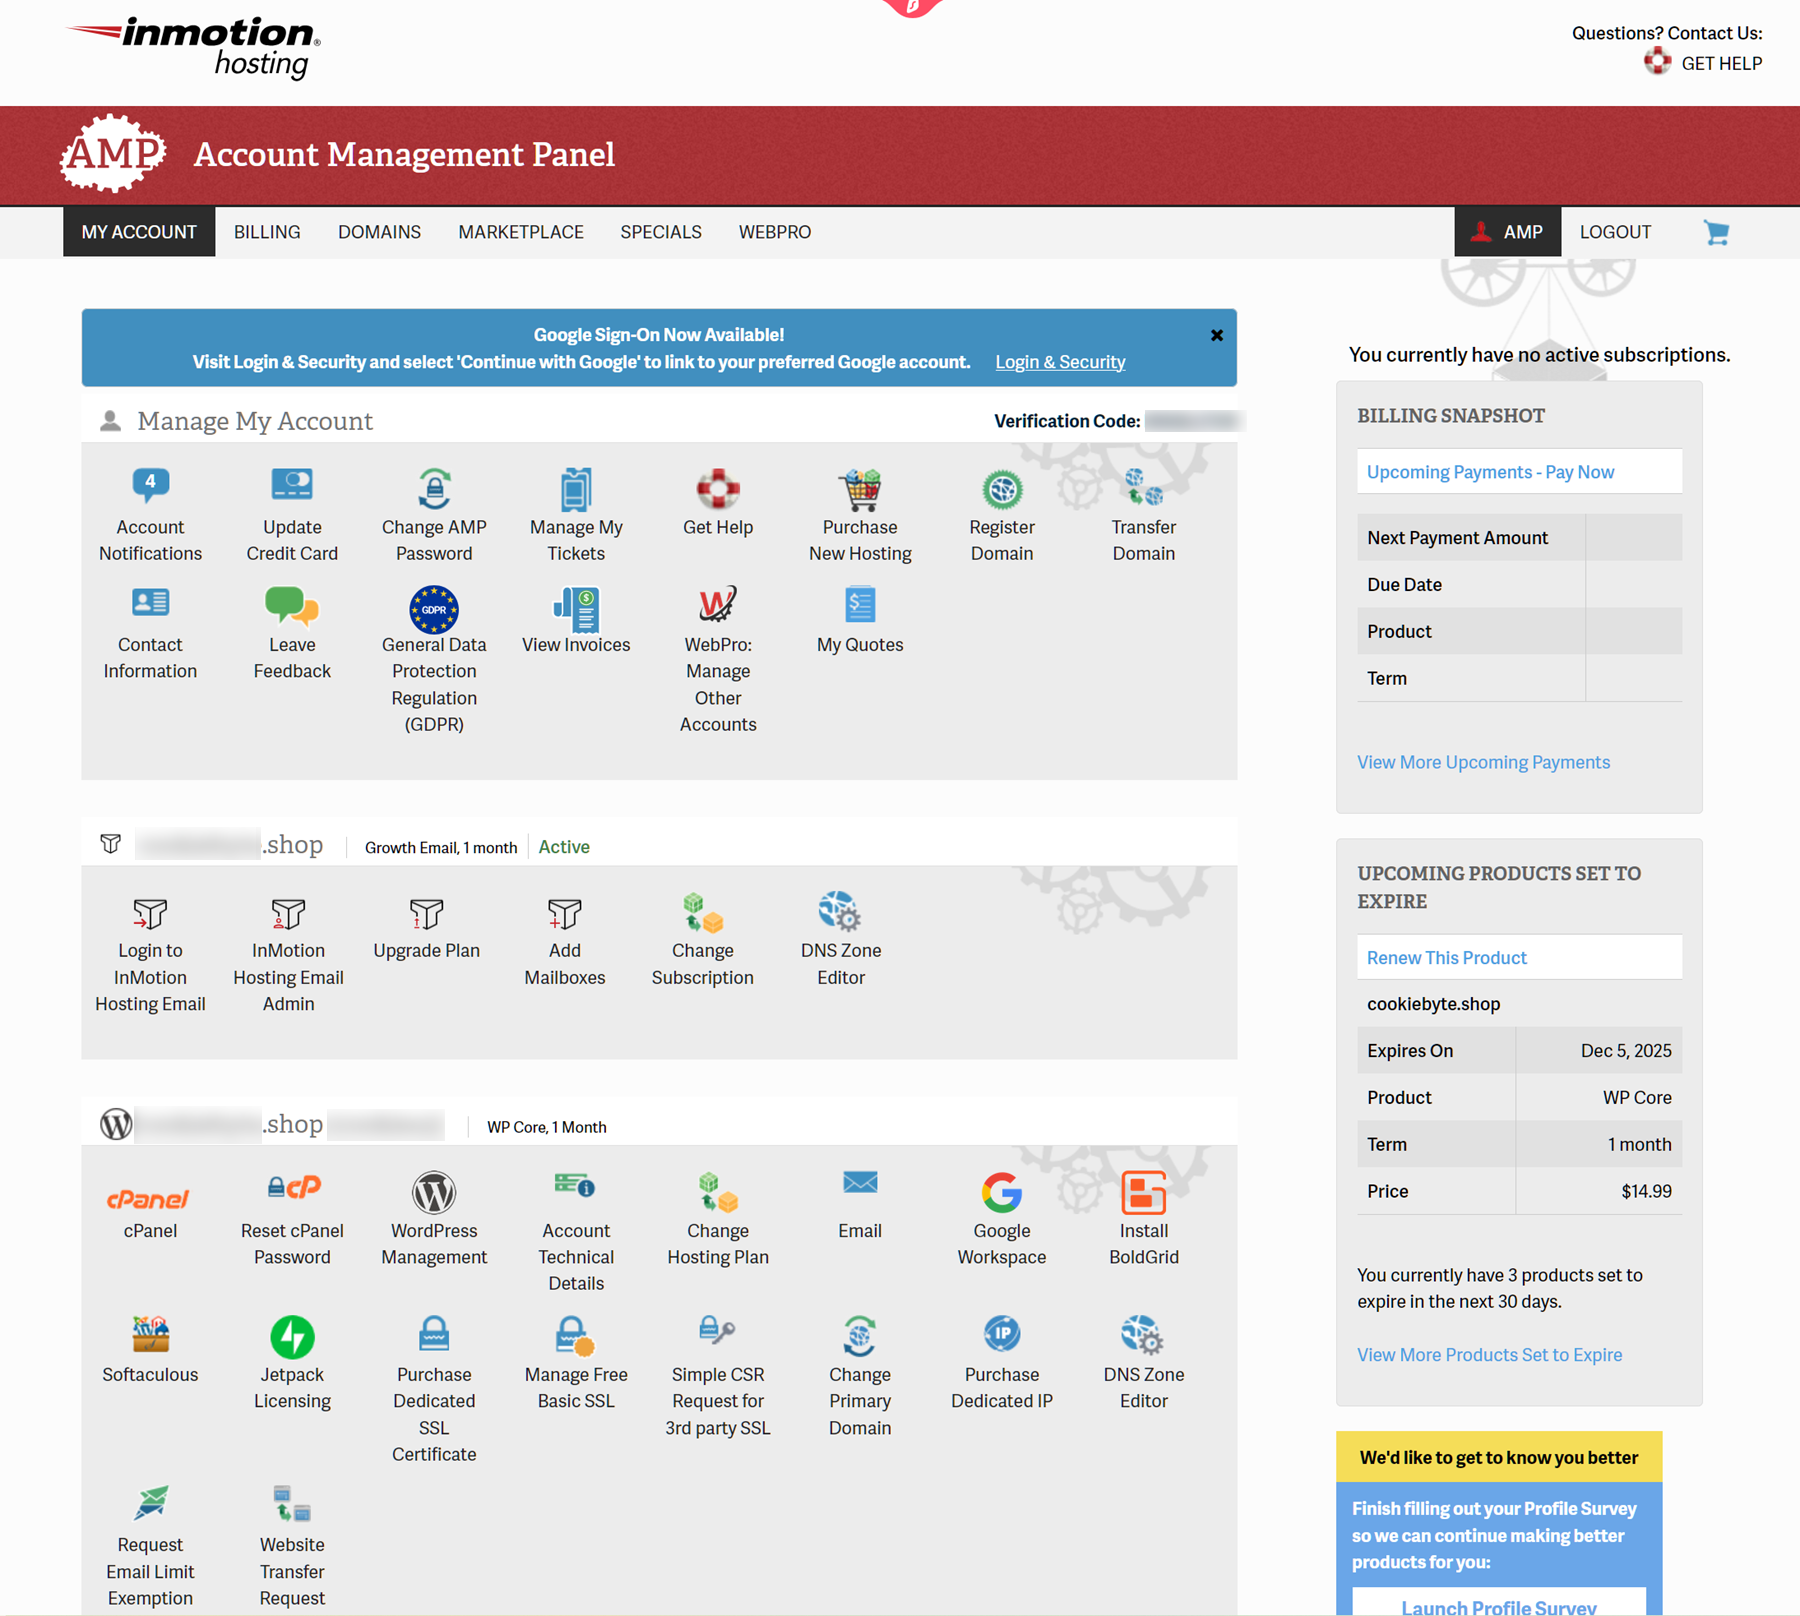Screen dimensions: 1800x1616
Task: Click the Manage Free Basic SSL icon
Action: 575,1336
